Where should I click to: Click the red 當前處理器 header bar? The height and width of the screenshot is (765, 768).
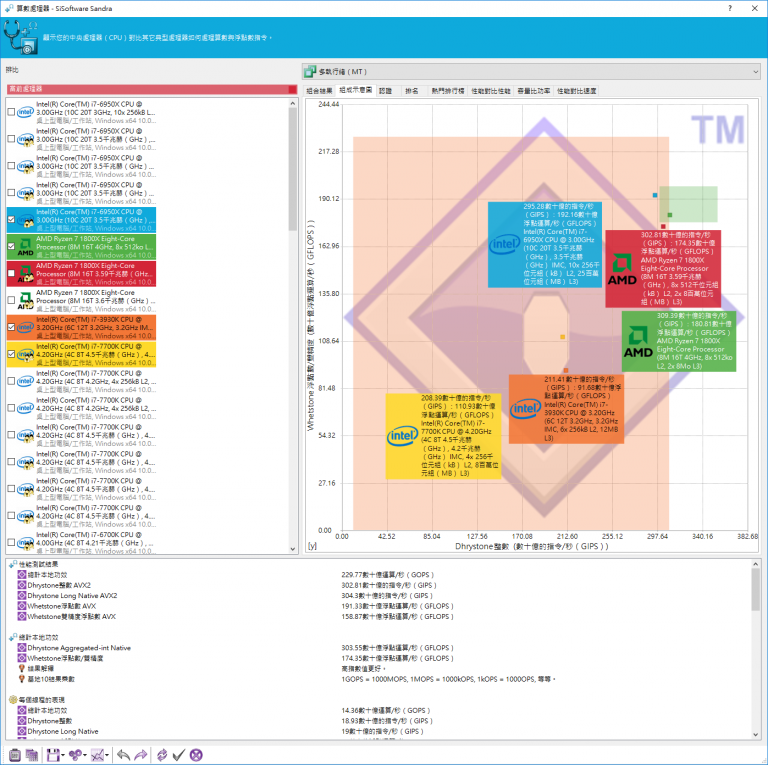[152, 89]
